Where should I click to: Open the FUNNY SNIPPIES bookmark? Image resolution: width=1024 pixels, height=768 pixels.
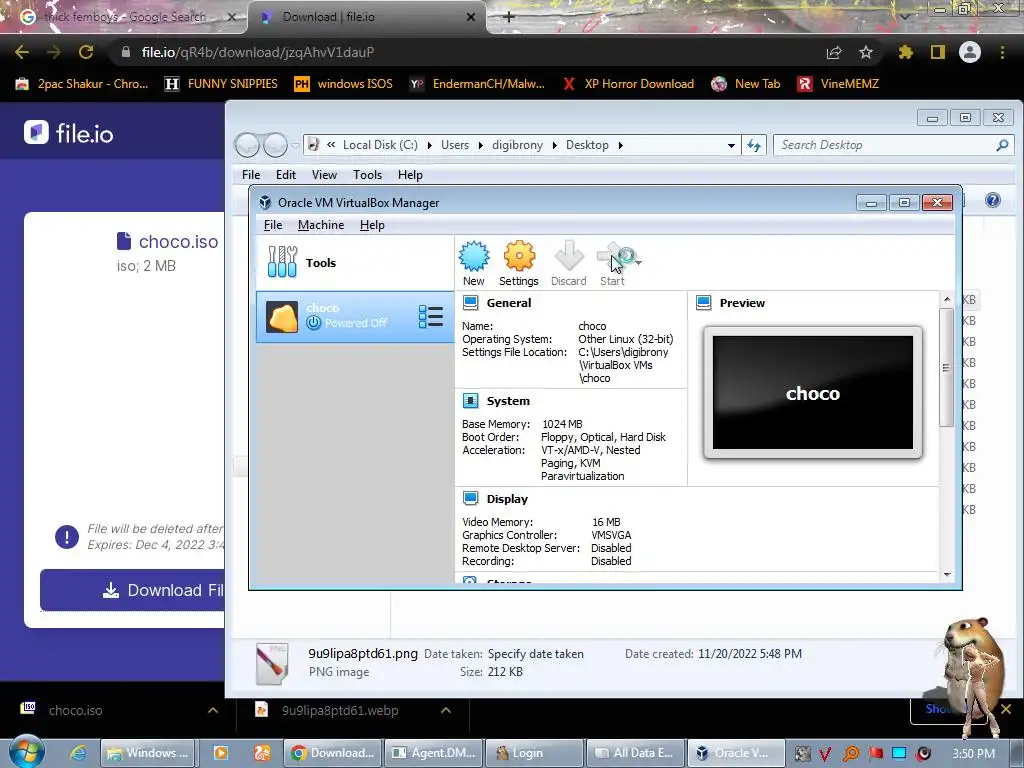[x=221, y=84]
